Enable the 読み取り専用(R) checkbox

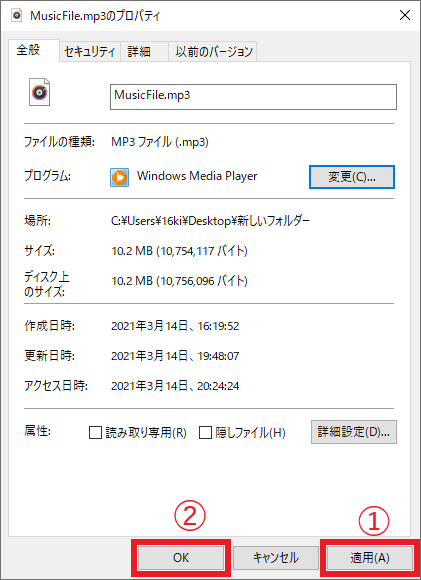click(95, 432)
